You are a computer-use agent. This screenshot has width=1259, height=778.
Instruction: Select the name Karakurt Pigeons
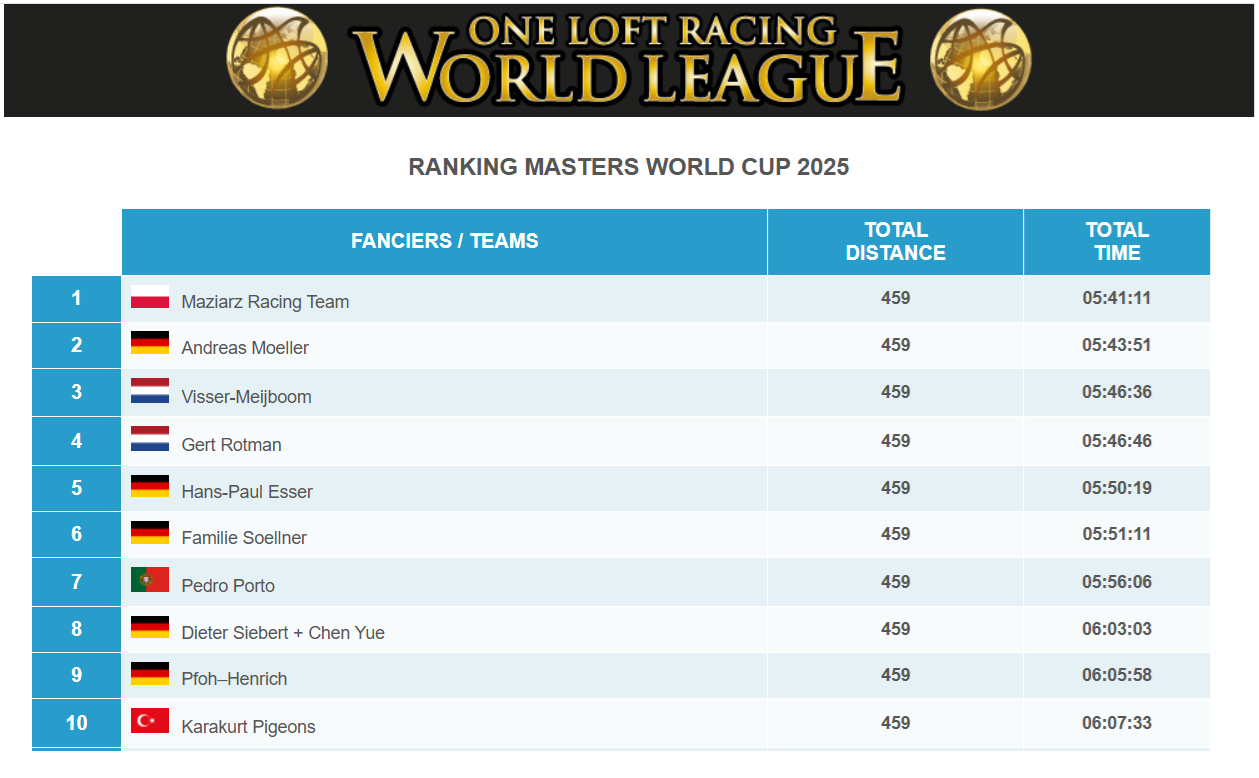248,727
